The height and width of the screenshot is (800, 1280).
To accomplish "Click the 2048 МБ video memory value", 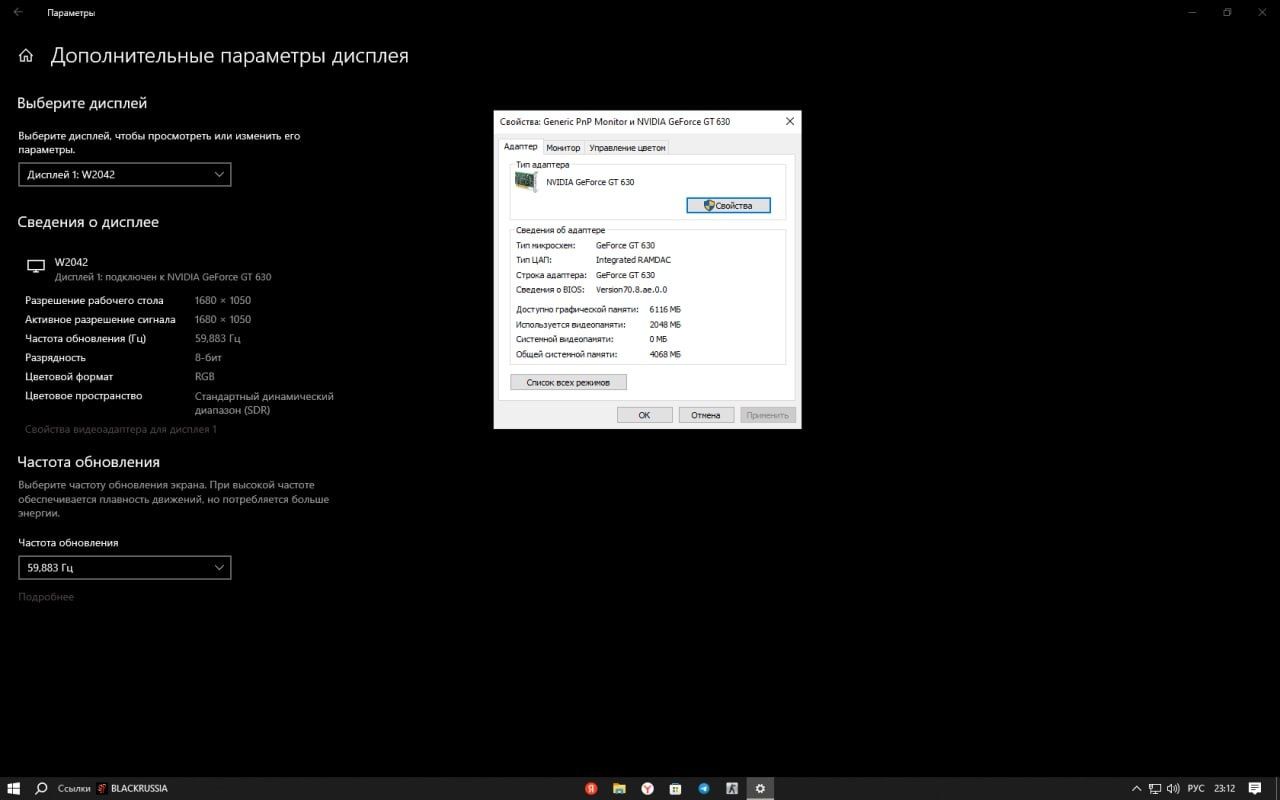I will pyautogui.click(x=665, y=325).
